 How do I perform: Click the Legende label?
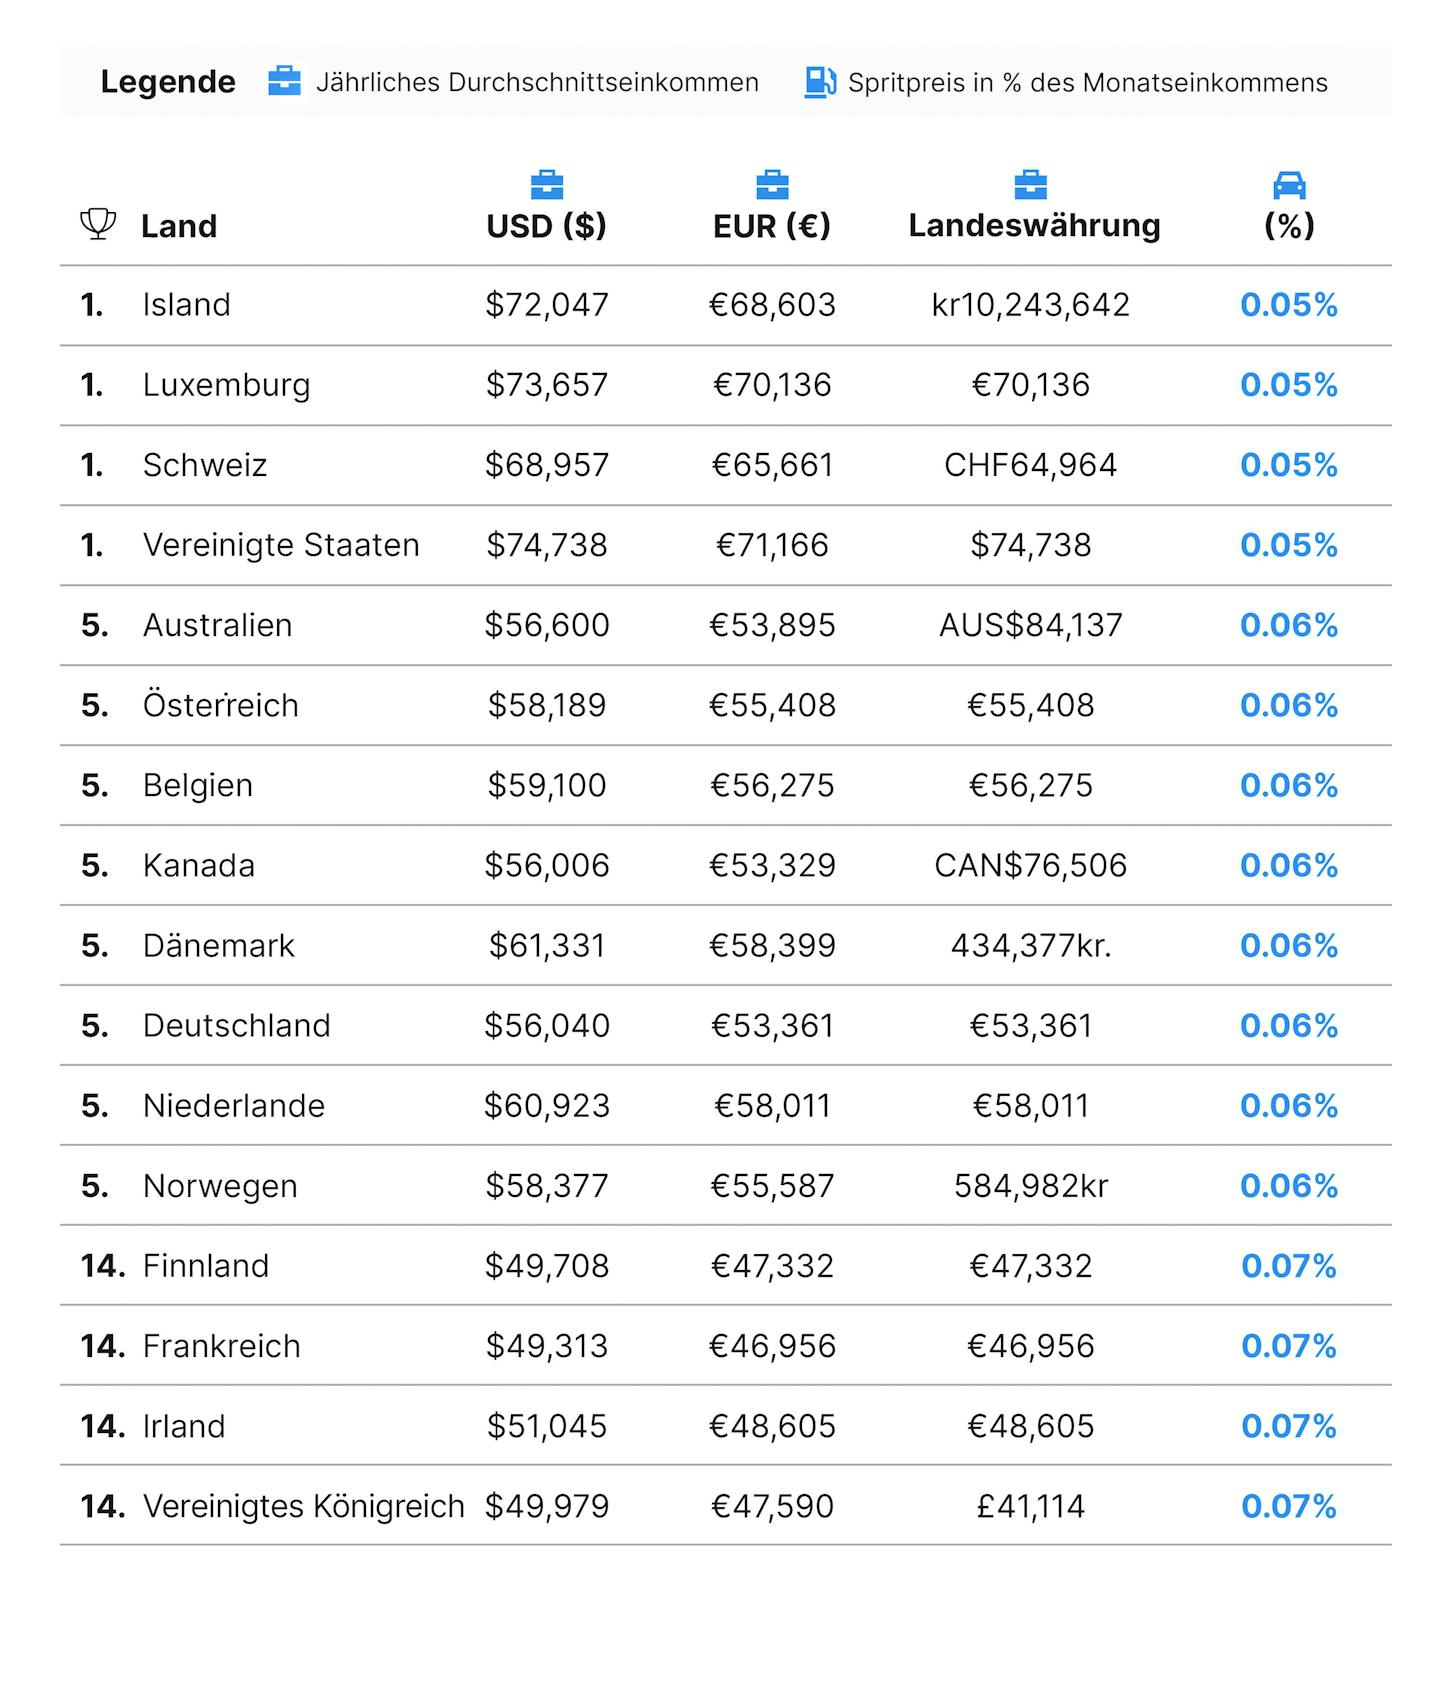[x=168, y=82]
